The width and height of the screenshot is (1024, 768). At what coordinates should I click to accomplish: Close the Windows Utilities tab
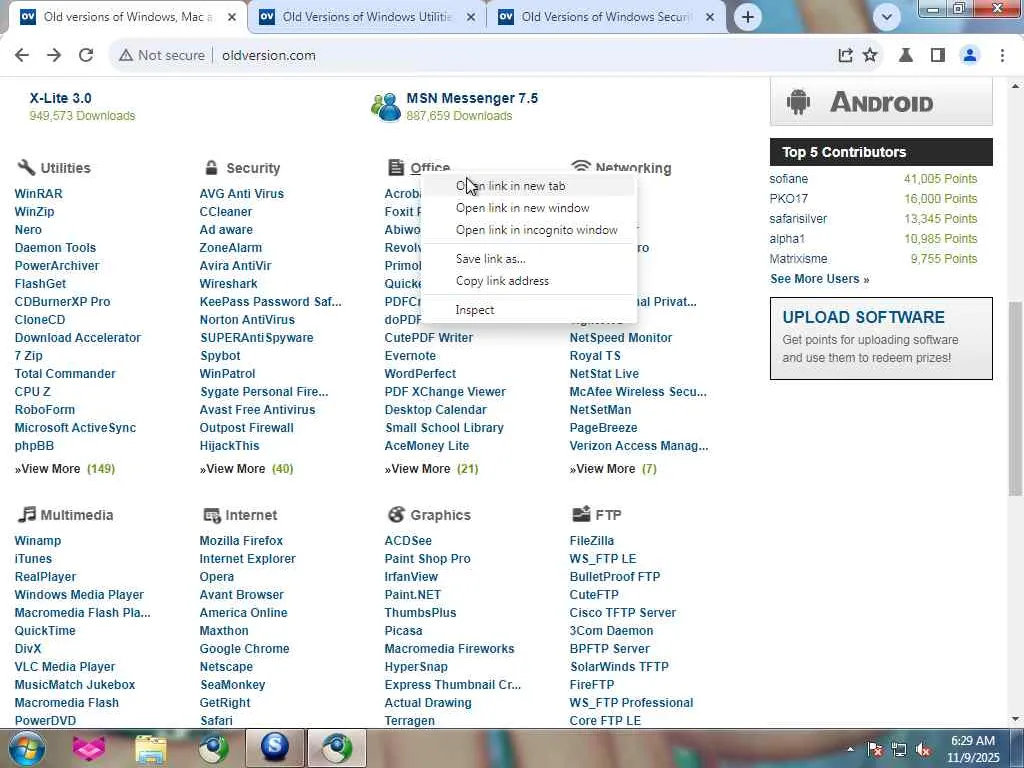pos(471,17)
